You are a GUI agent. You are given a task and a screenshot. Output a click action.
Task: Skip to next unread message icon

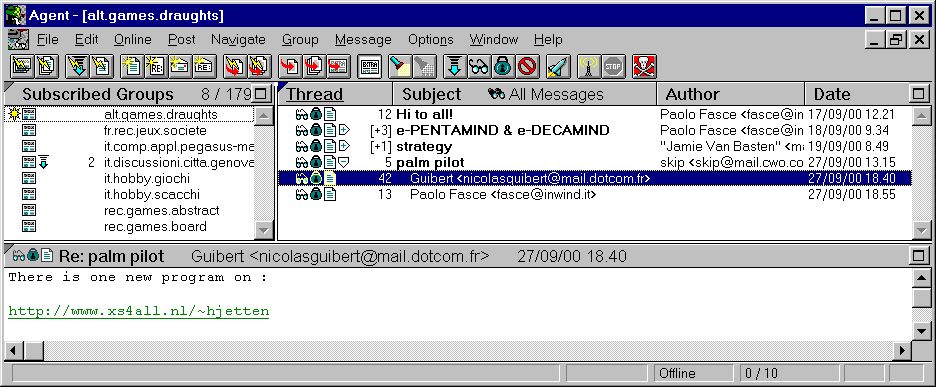click(x=235, y=66)
